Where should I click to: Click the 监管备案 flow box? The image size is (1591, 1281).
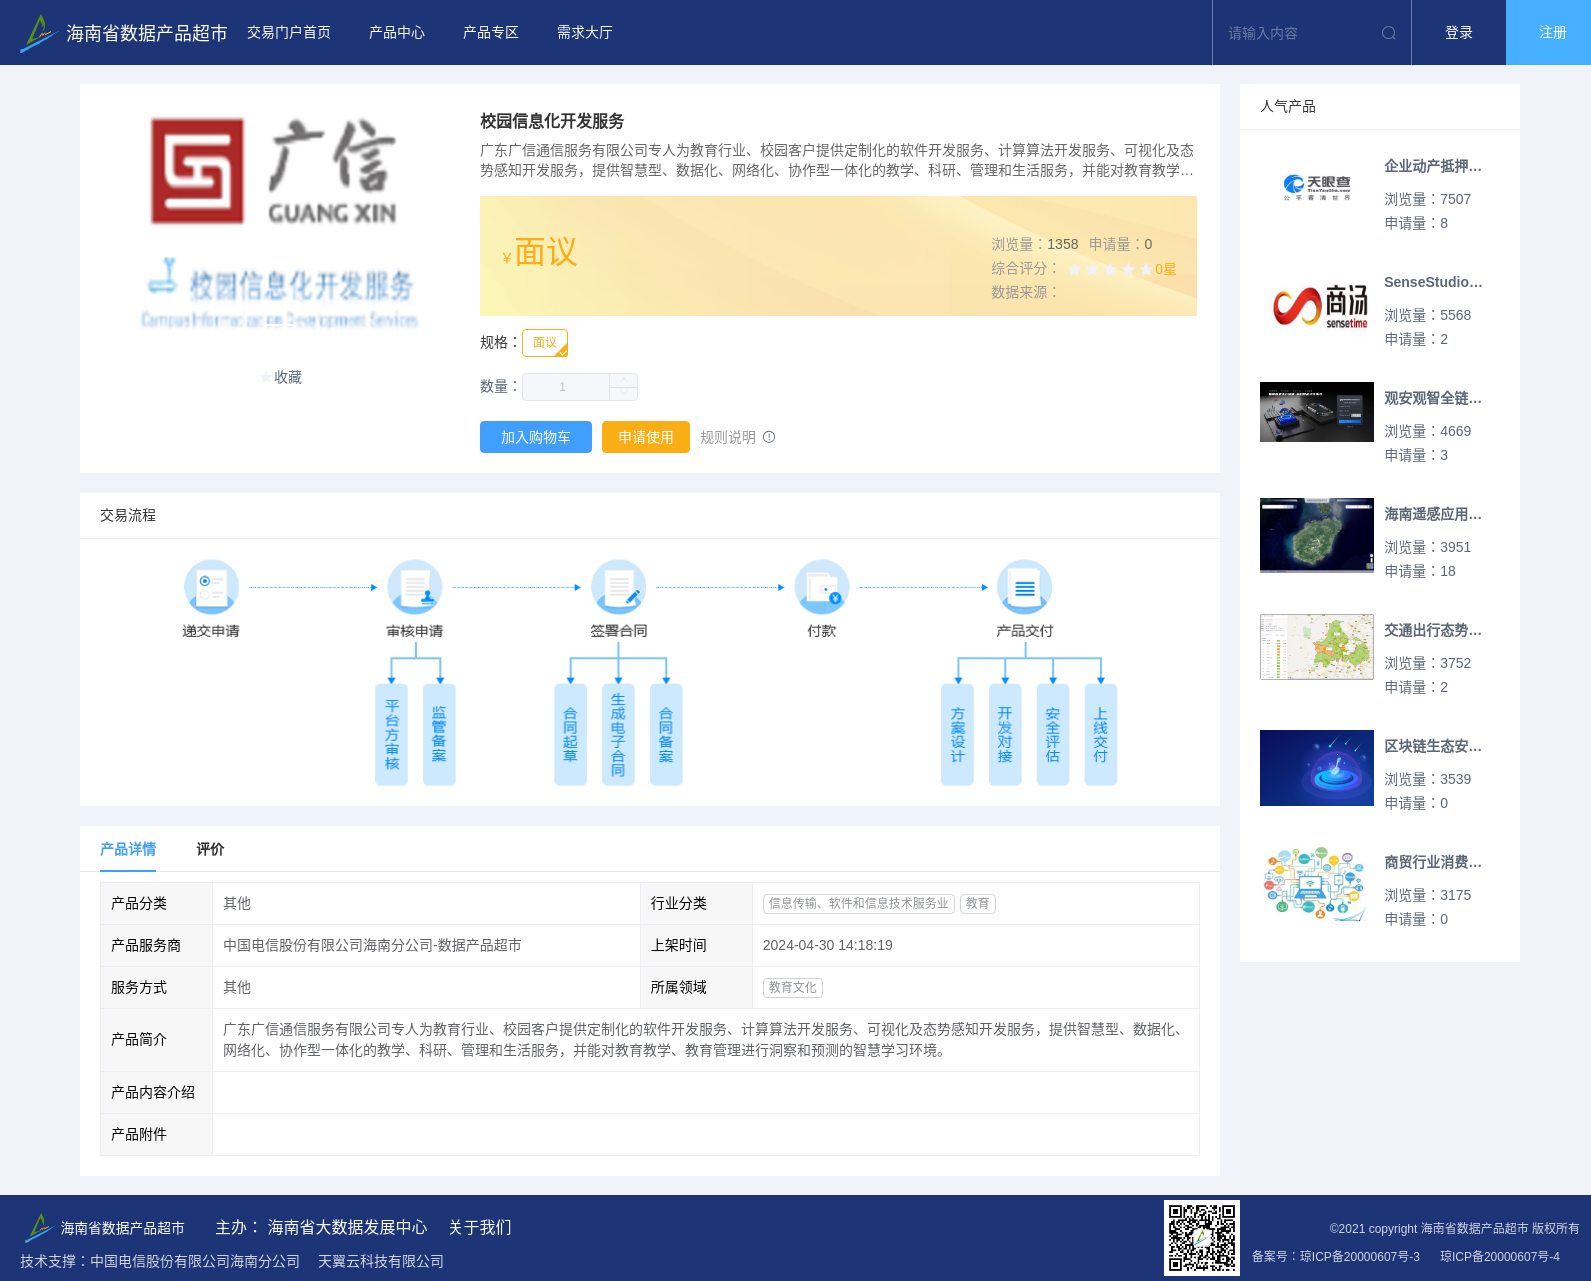439,735
